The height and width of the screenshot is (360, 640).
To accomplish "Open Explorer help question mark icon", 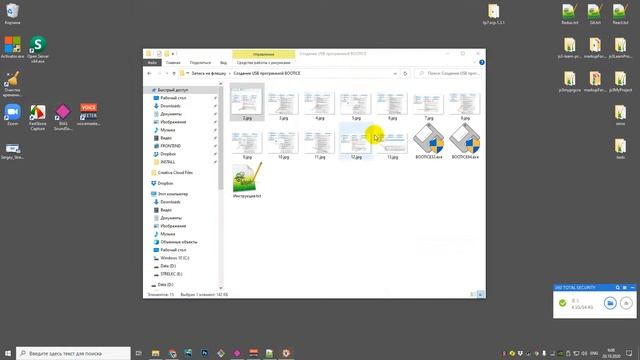I will pyautogui.click(x=482, y=62).
